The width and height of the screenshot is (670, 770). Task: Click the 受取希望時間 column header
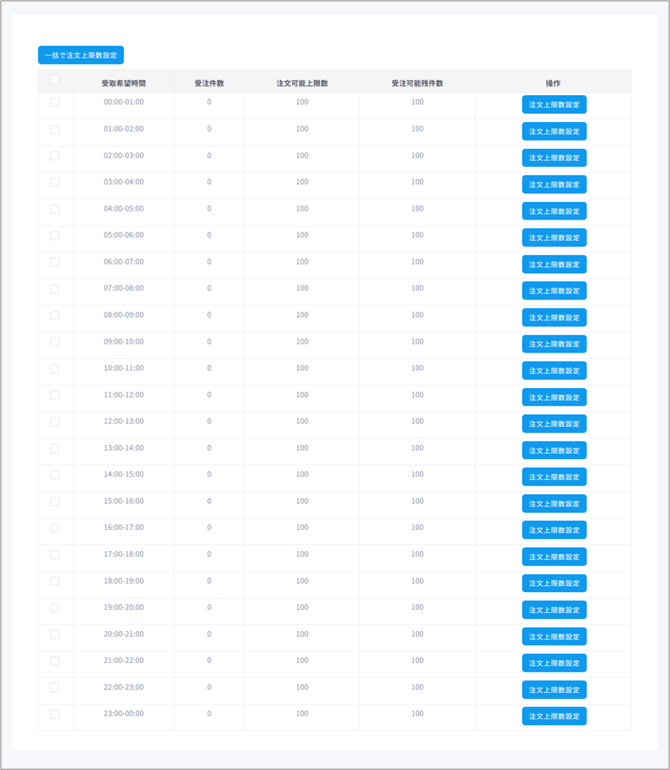click(x=123, y=82)
